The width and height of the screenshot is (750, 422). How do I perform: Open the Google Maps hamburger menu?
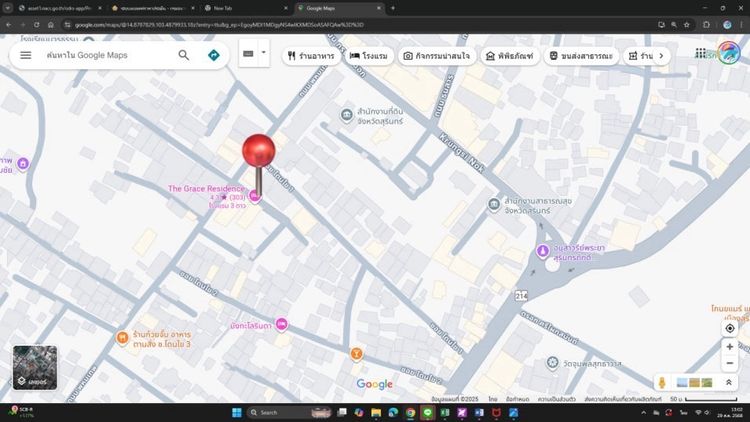tap(26, 56)
